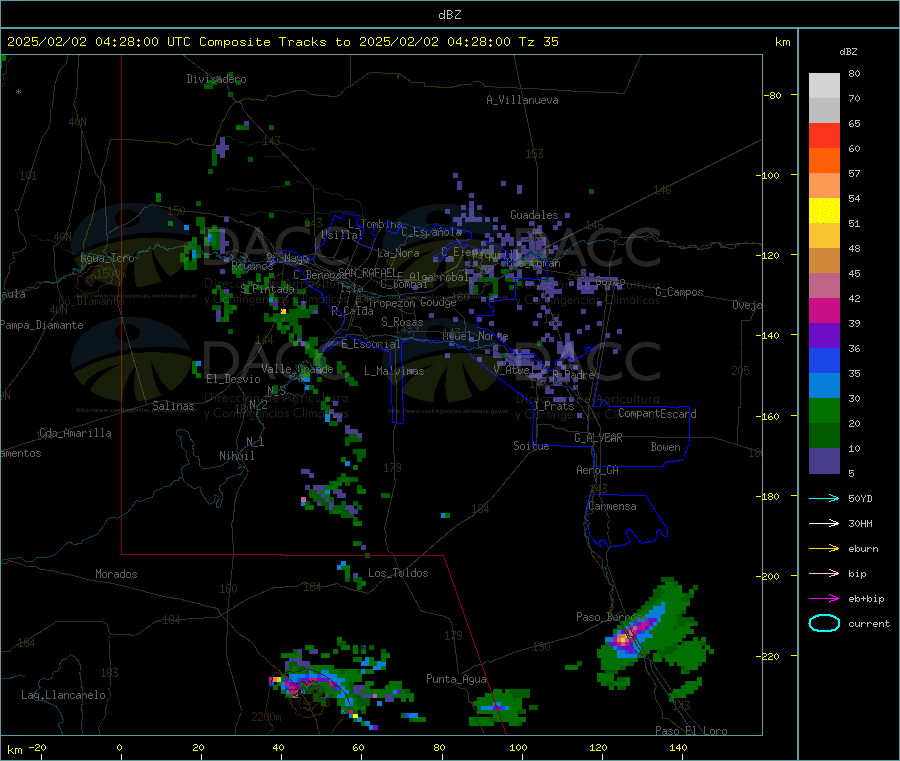900x761 pixels.
Task: Click the Nihuil map label
Action: click(236, 456)
